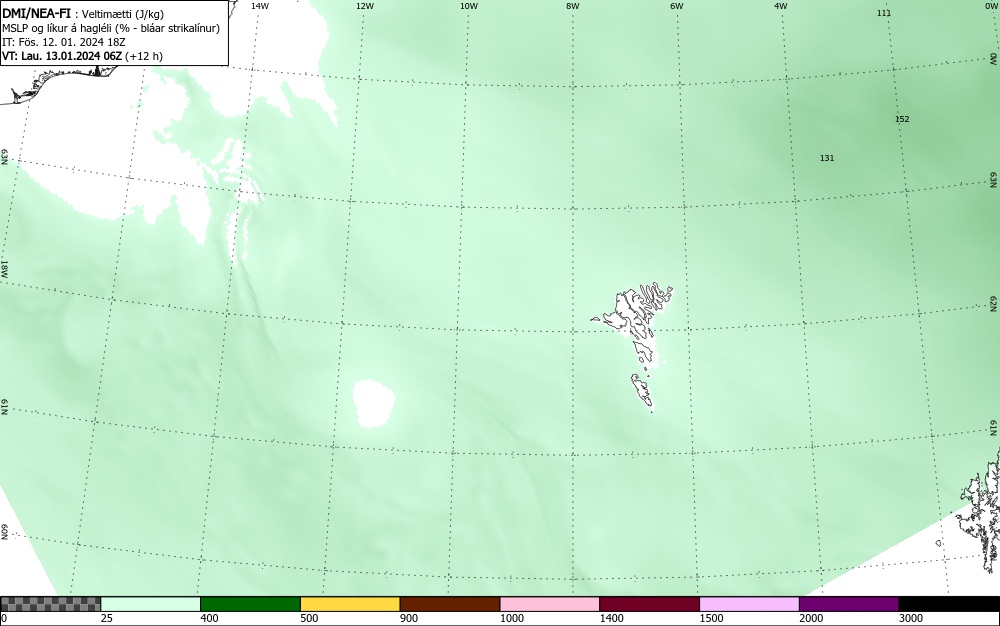Viewport: 1000px width, 626px height.
Task: Click the legend tick label 1500
Action: coord(711,618)
